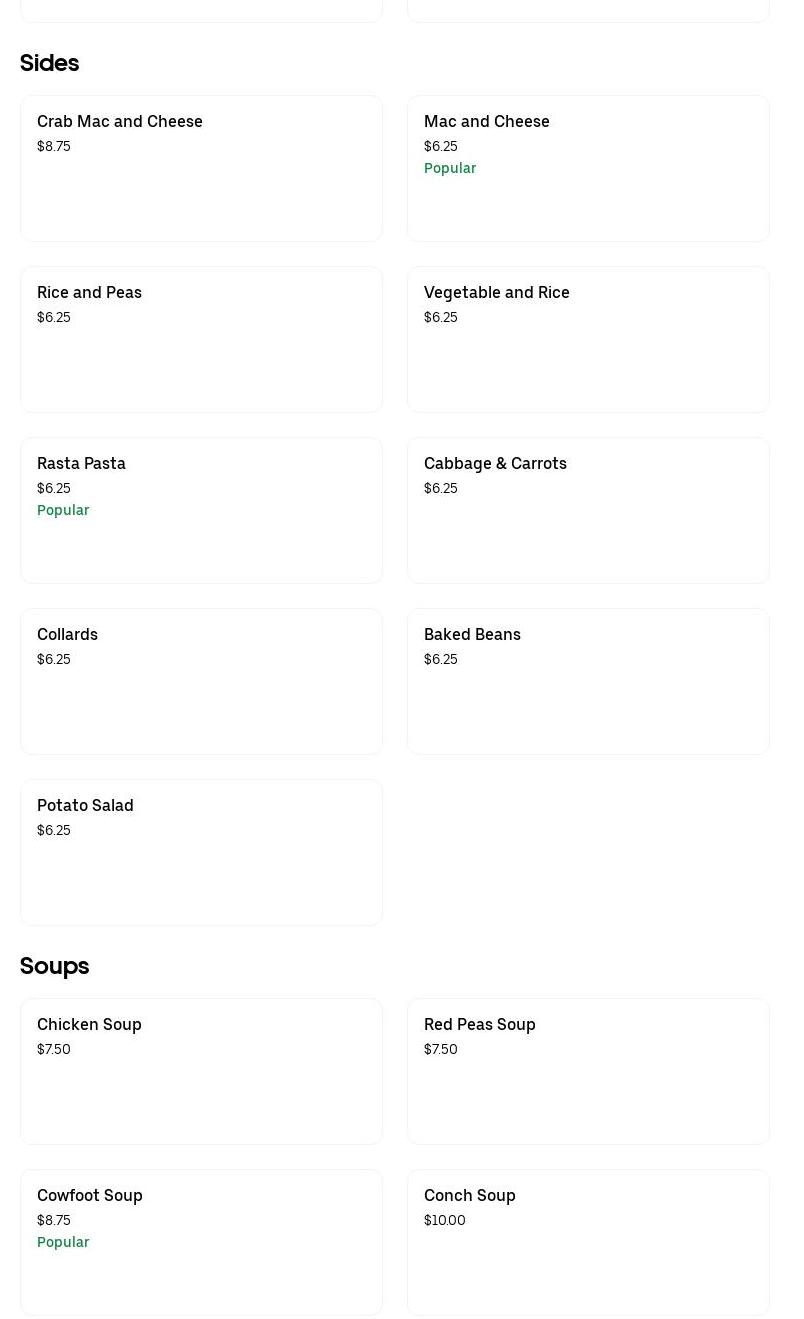Click the Conch Soup menu card
804x1319 pixels.
tap(588, 1242)
